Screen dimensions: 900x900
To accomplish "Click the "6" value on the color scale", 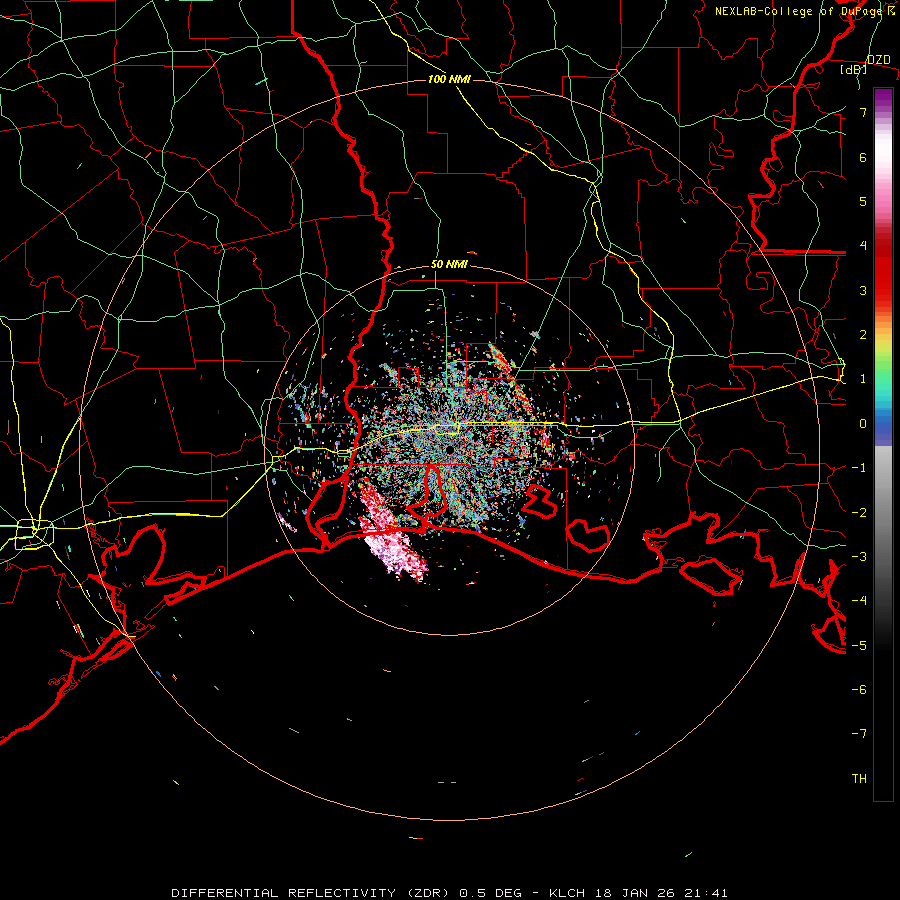I will pos(863,157).
